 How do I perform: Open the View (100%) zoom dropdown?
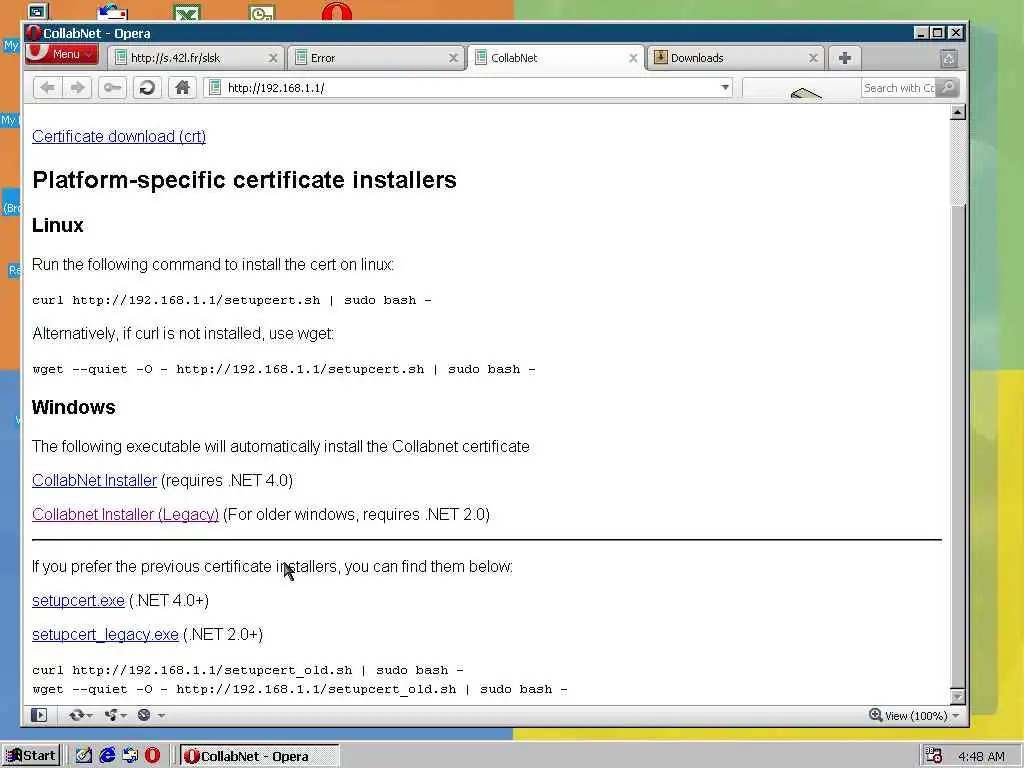pyautogui.click(x=922, y=716)
